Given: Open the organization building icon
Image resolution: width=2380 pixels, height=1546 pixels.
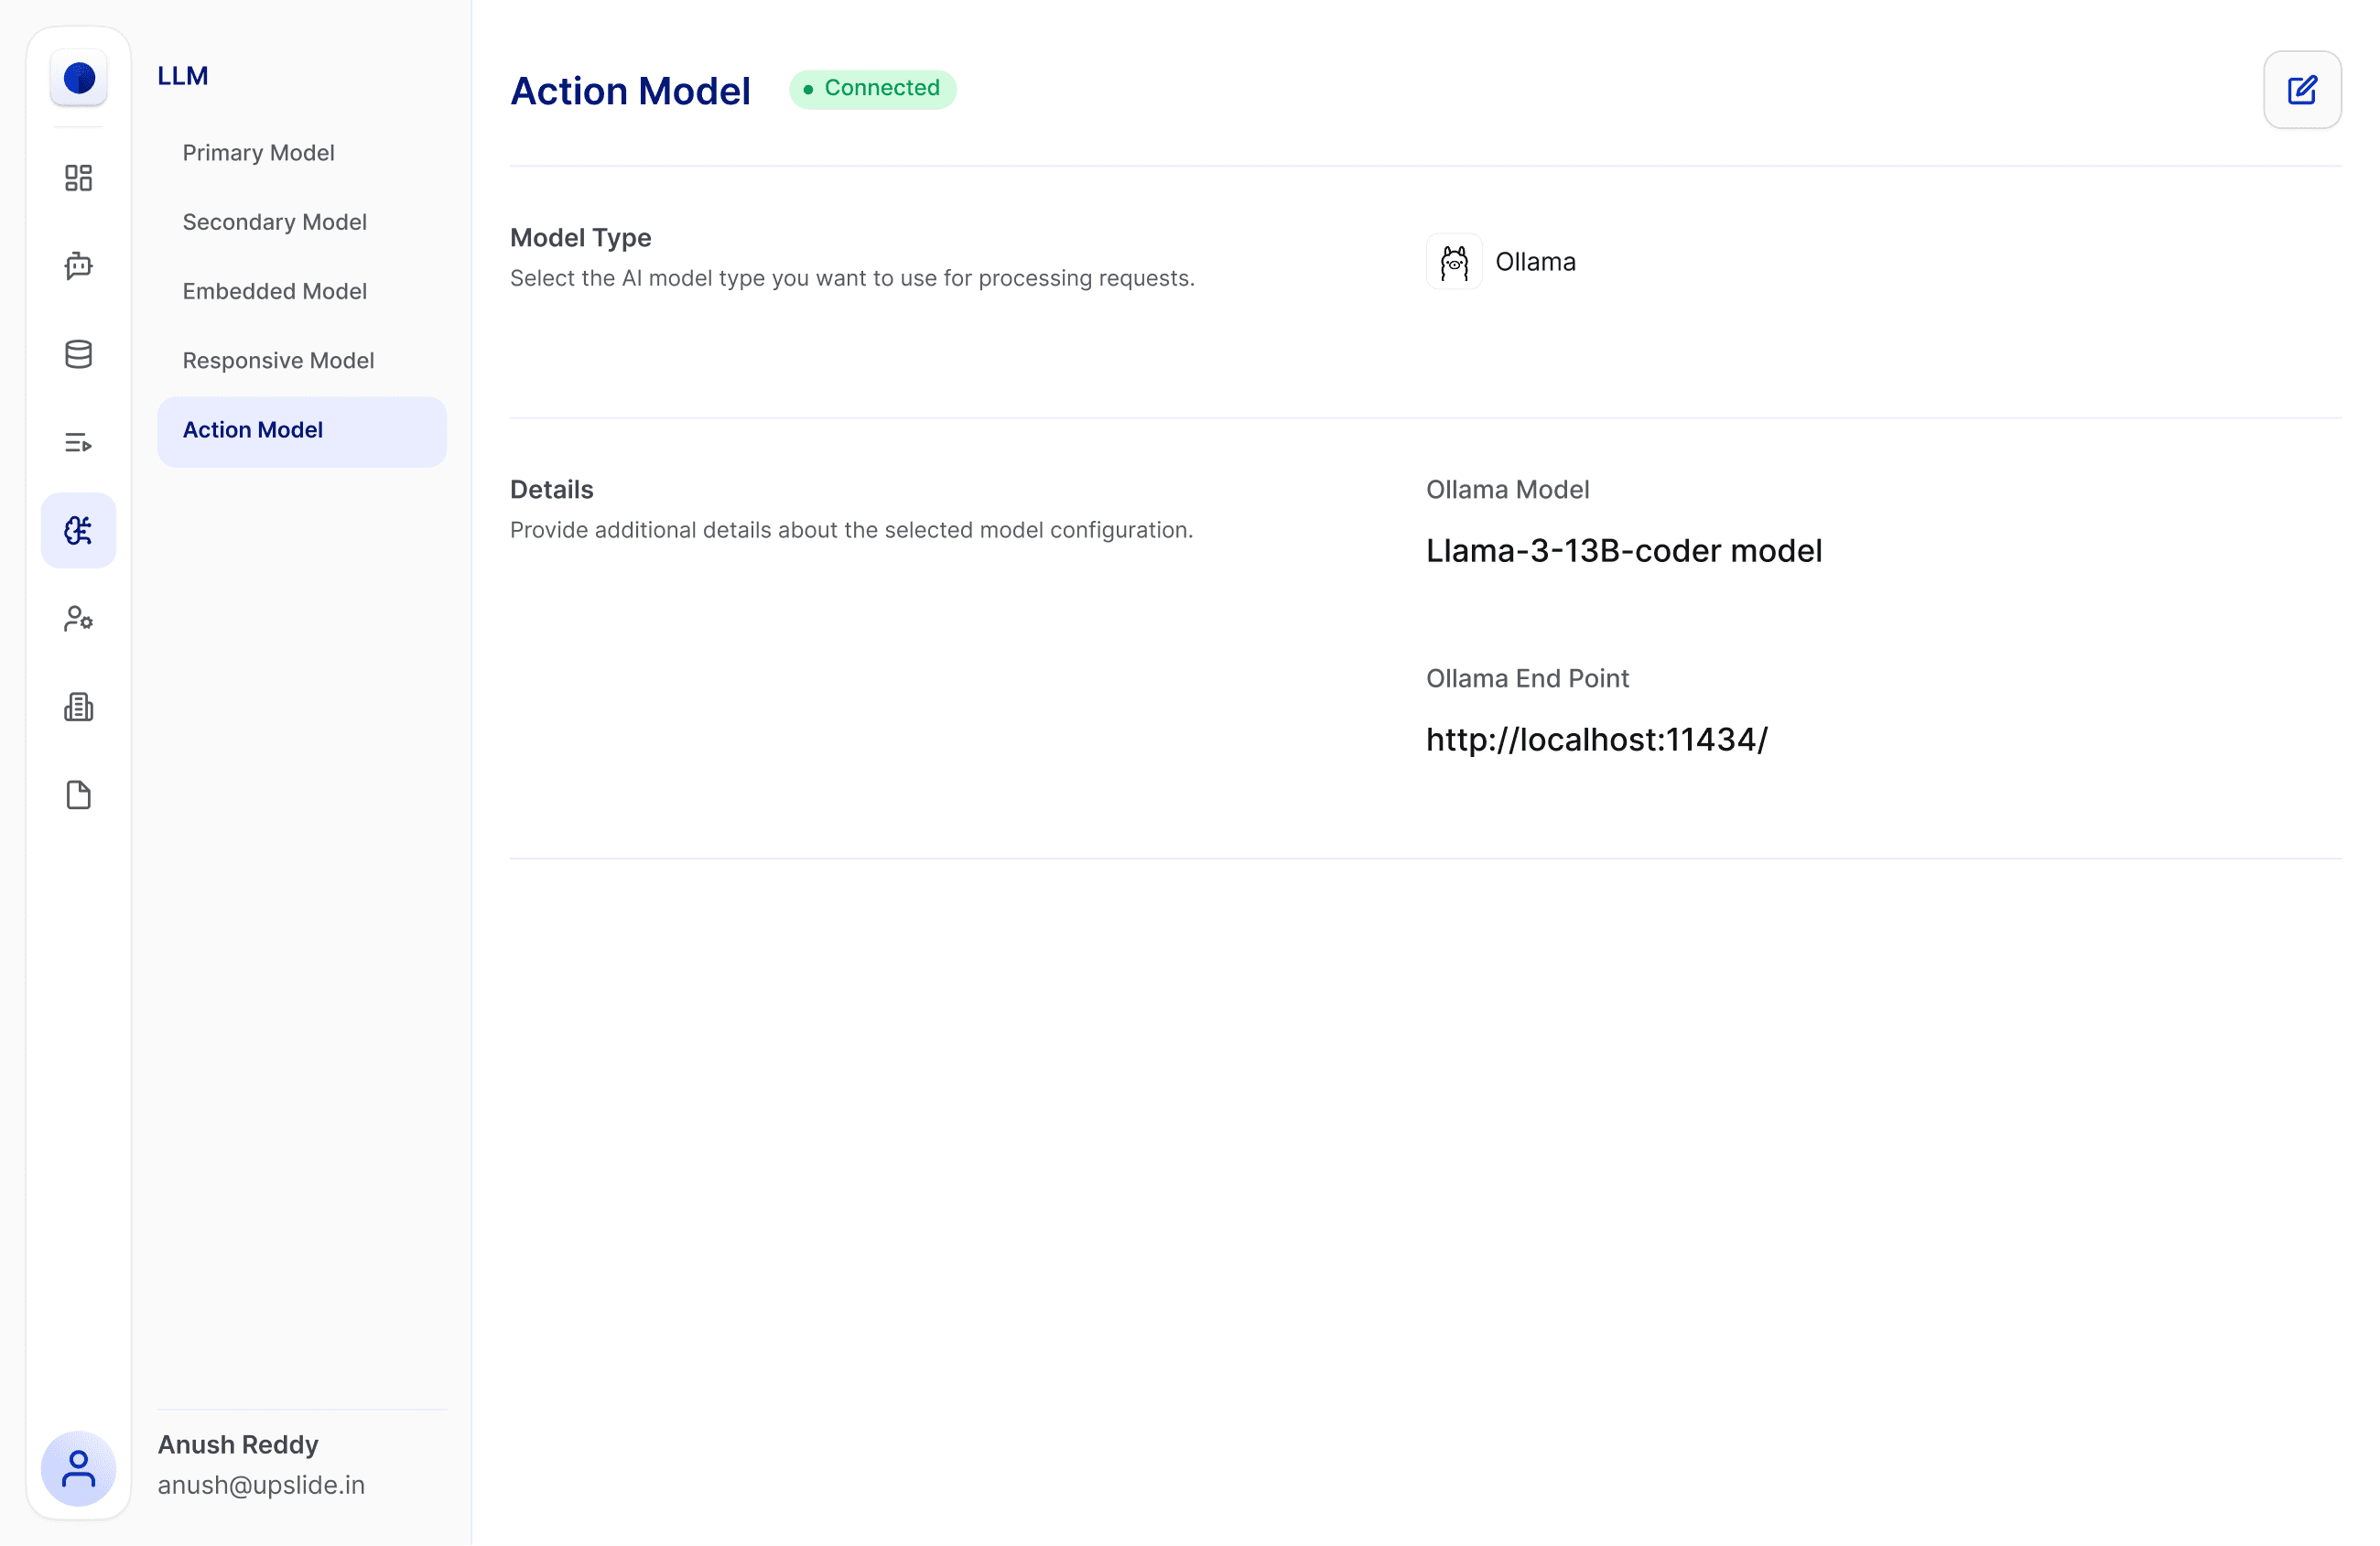Looking at the screenshot, I should click(x=79, y=707).
